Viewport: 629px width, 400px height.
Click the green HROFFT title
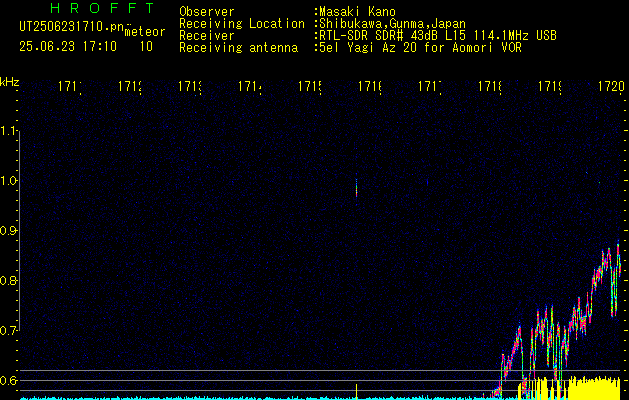pyautogui.click(x=103, y=8)
